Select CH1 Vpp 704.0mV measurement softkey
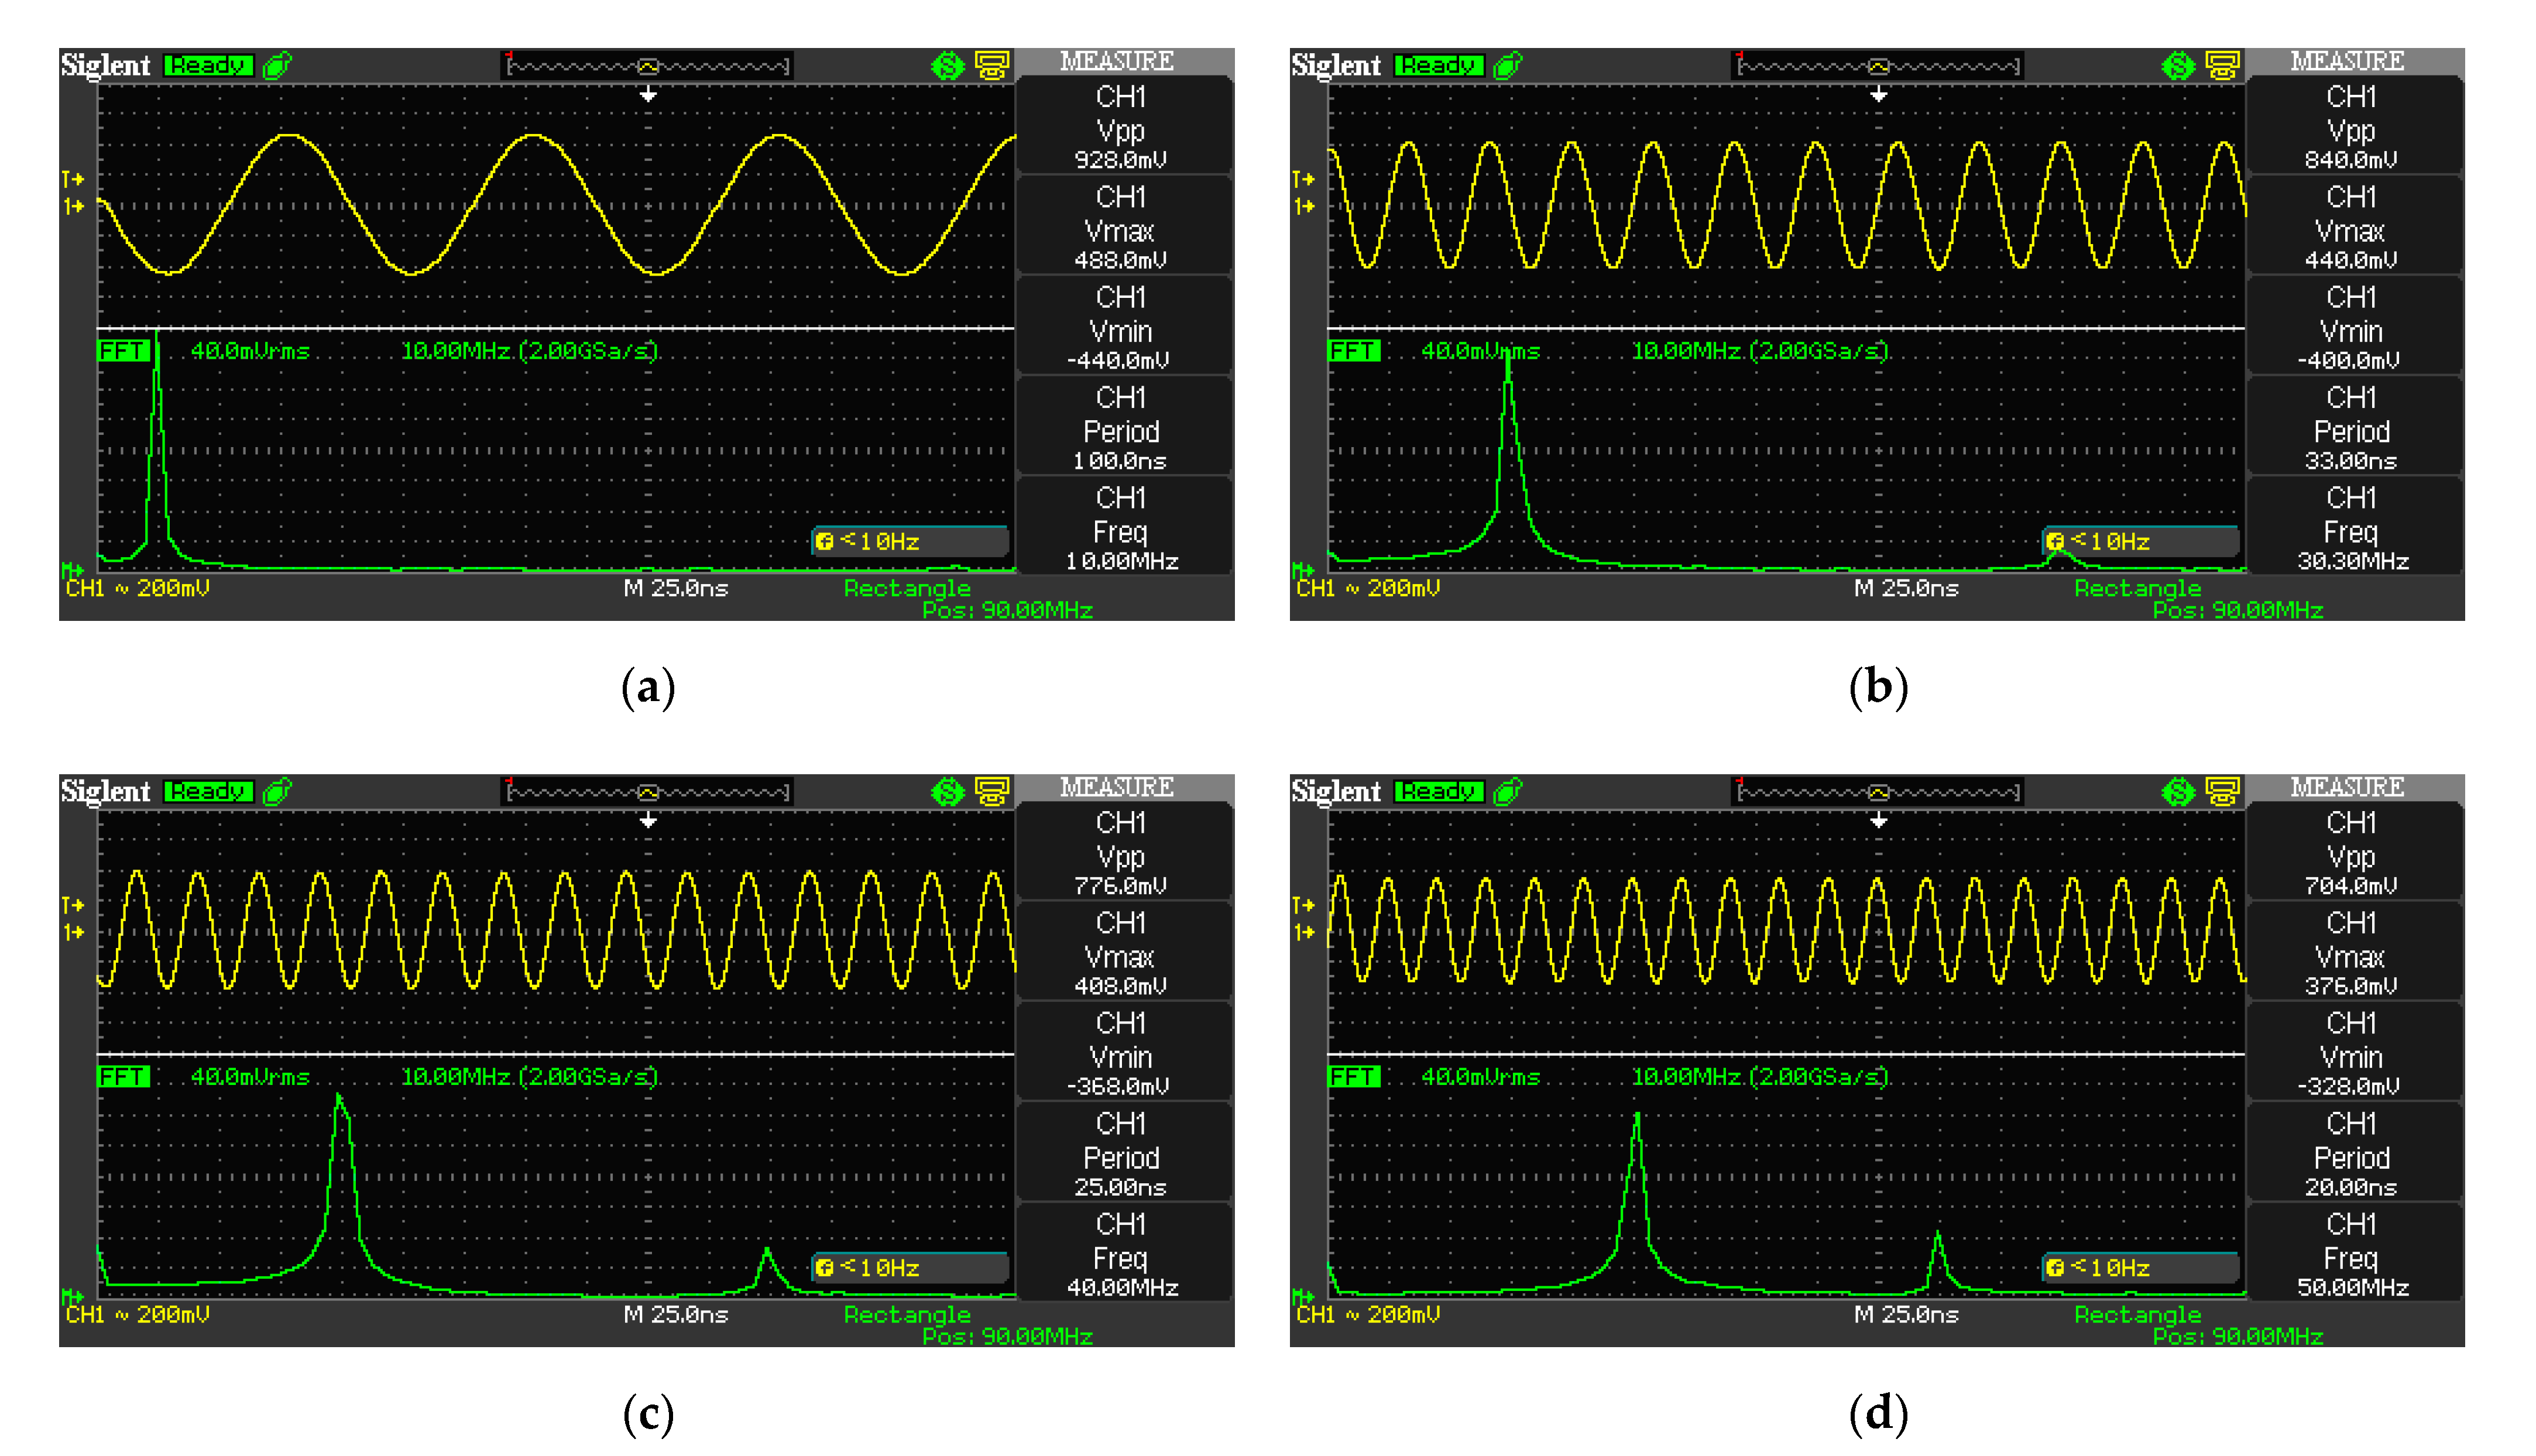Image resolution: width=2536 pixels, height=1456 pixels. click(x=2354, y=852)
